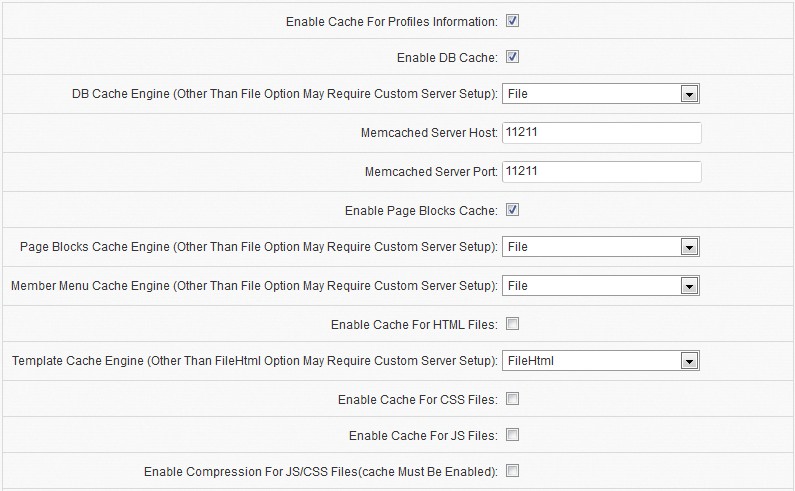
Task: Click the Memcached Server Host input field
Action: [x=601, y=133]
